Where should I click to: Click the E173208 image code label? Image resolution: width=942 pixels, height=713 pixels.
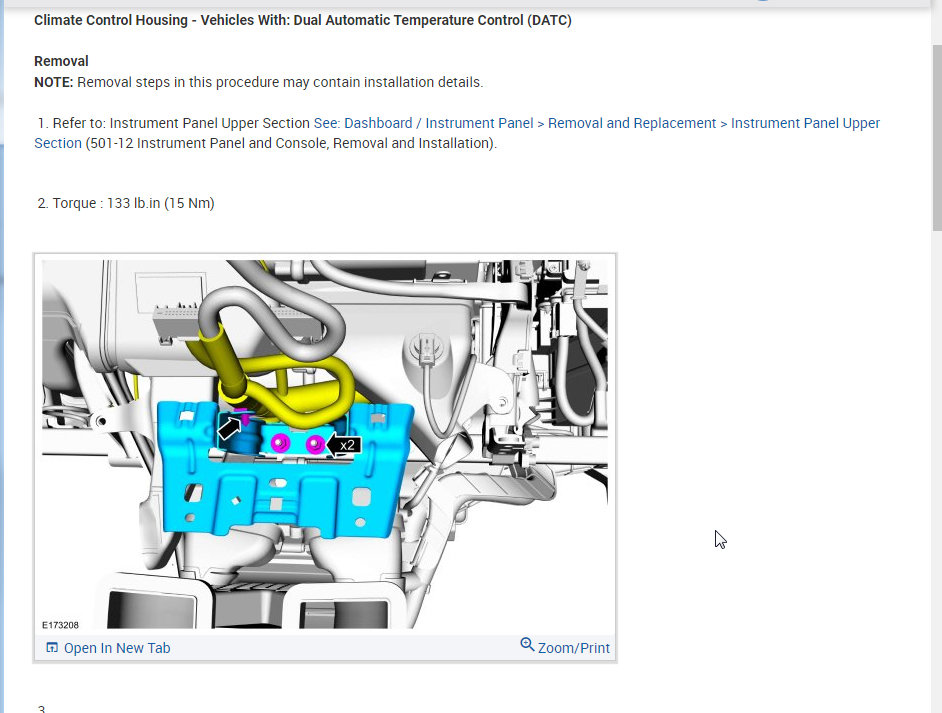coord(60,625)
